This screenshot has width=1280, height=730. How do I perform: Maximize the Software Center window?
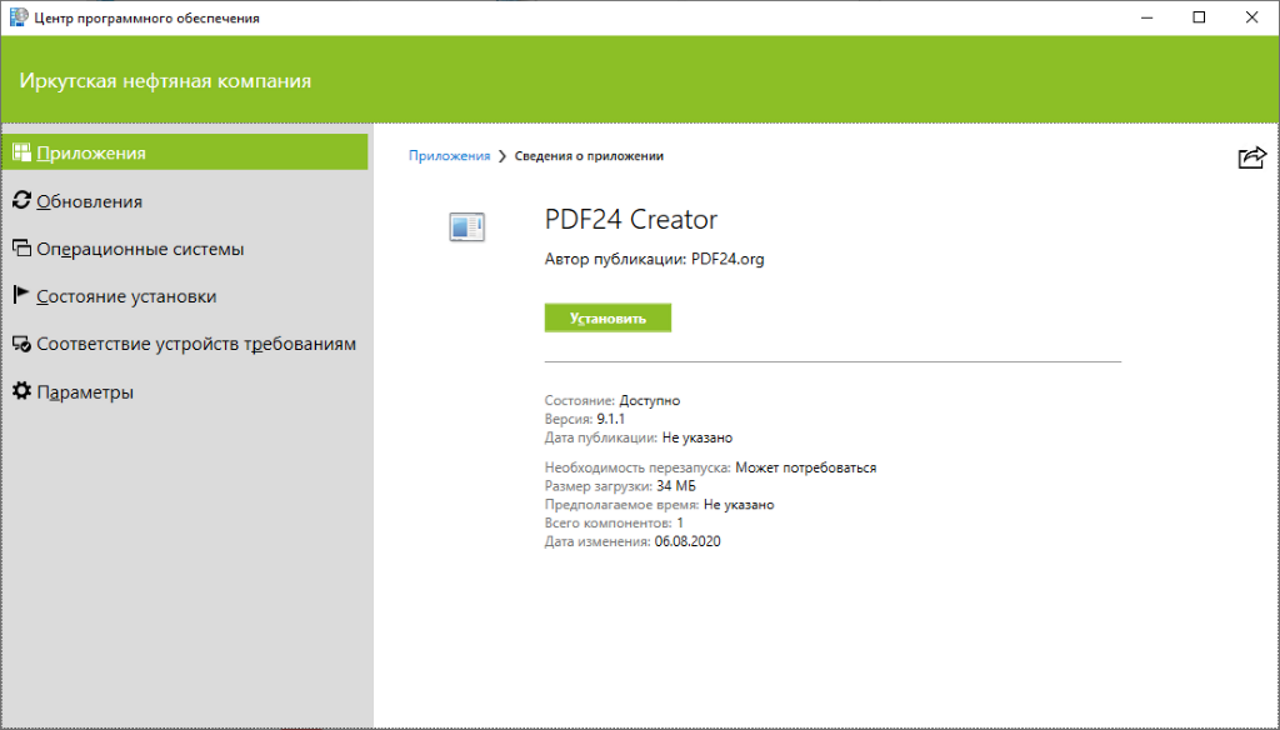1199,17
